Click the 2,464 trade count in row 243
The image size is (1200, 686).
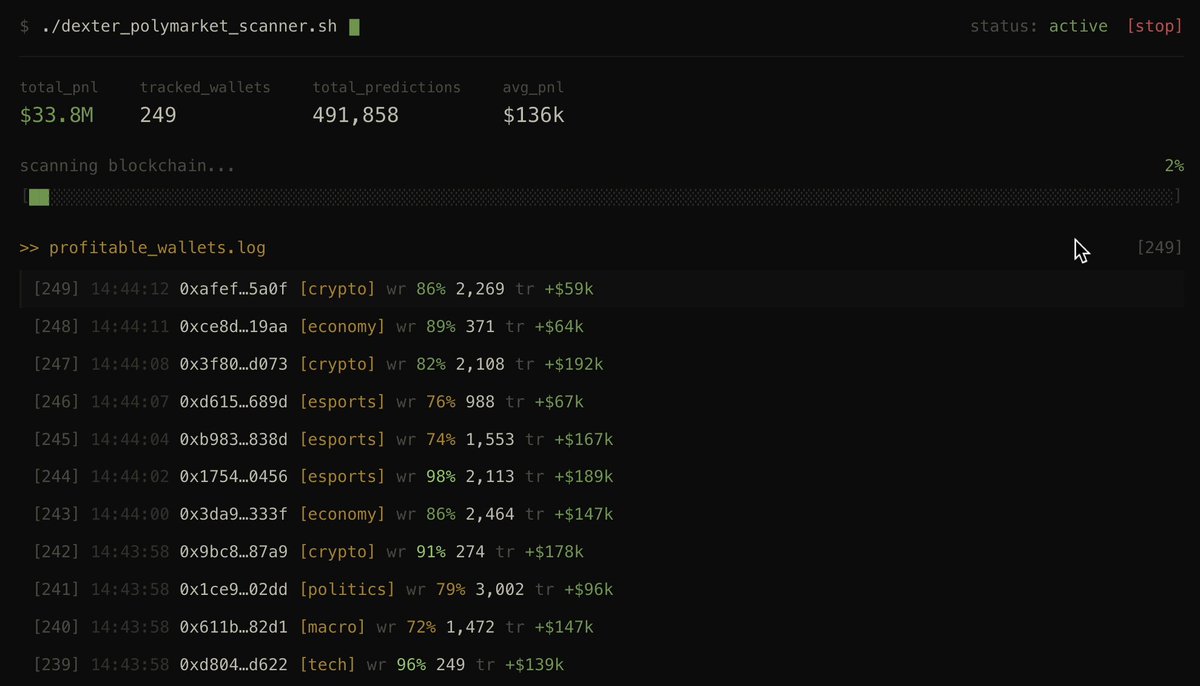490,514
